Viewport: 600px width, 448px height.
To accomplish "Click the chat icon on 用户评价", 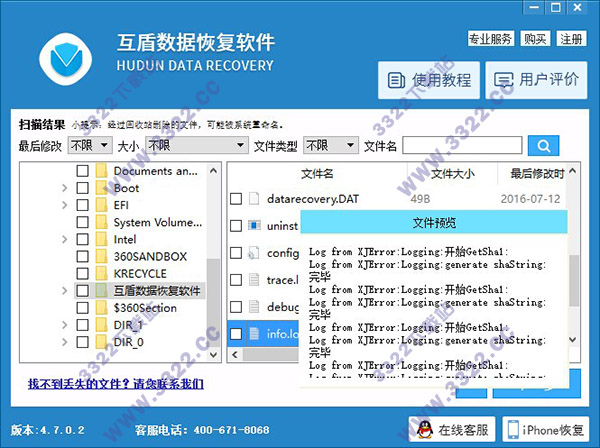I will click(504, 80).
